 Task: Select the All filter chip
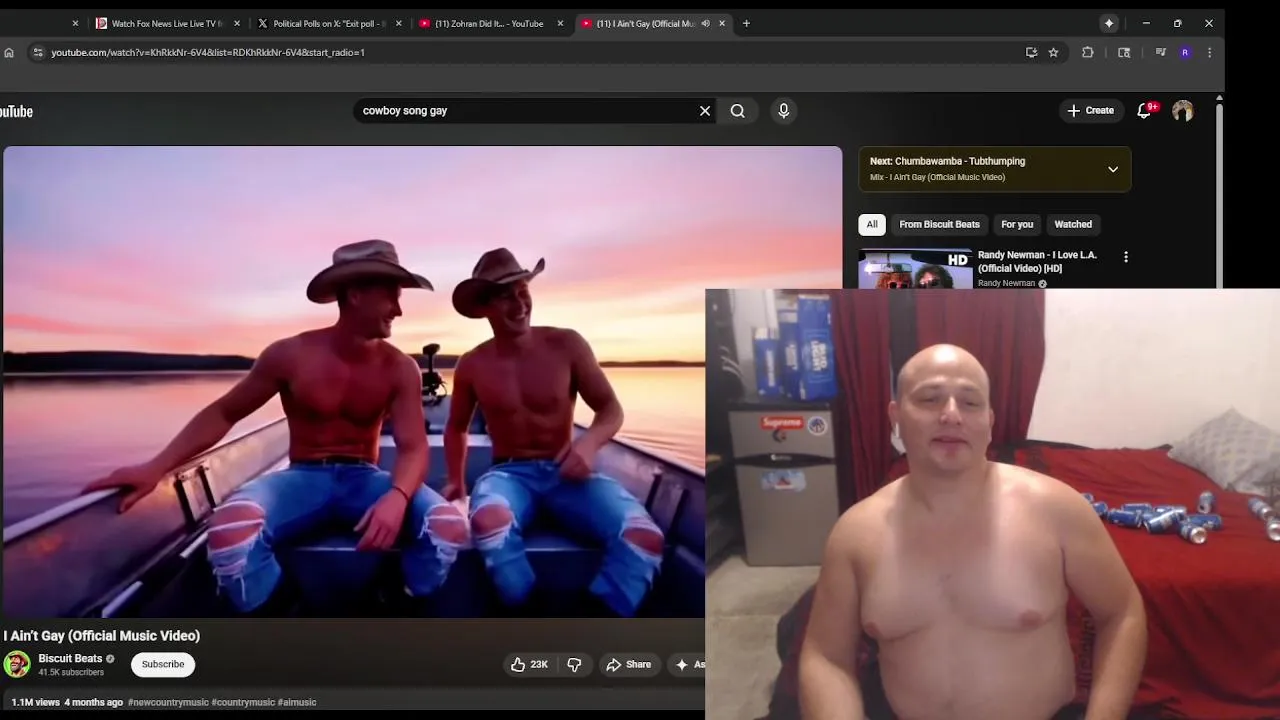872,224
